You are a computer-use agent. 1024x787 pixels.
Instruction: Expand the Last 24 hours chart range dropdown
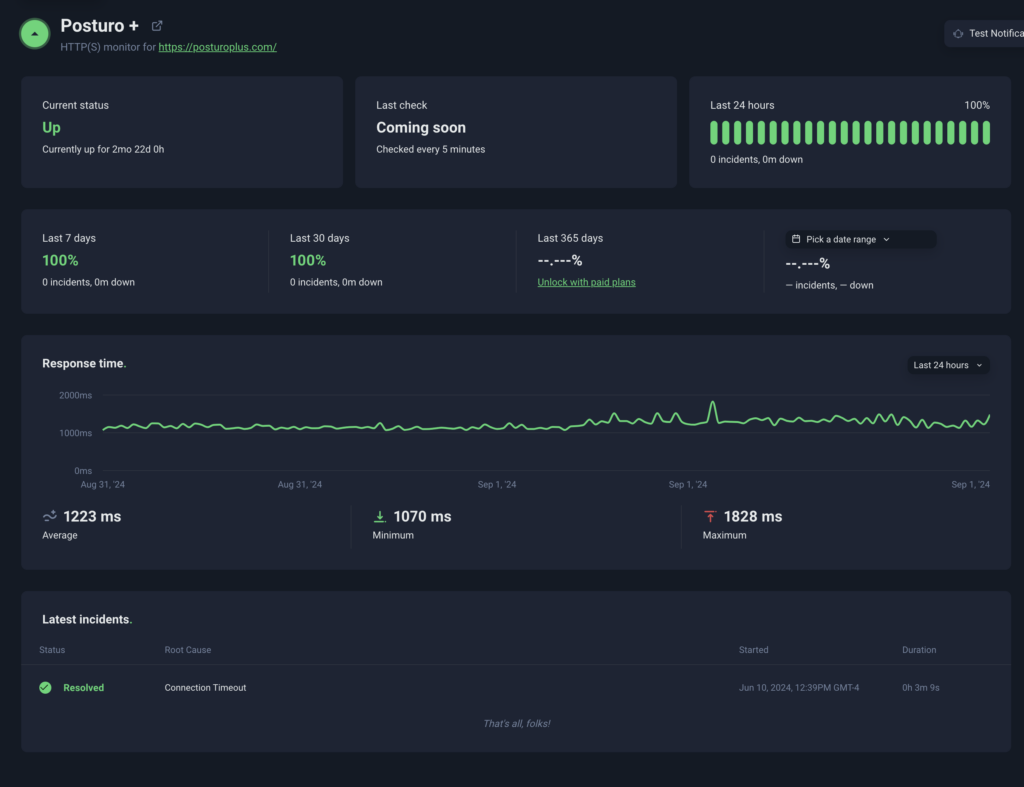point(947,366)
